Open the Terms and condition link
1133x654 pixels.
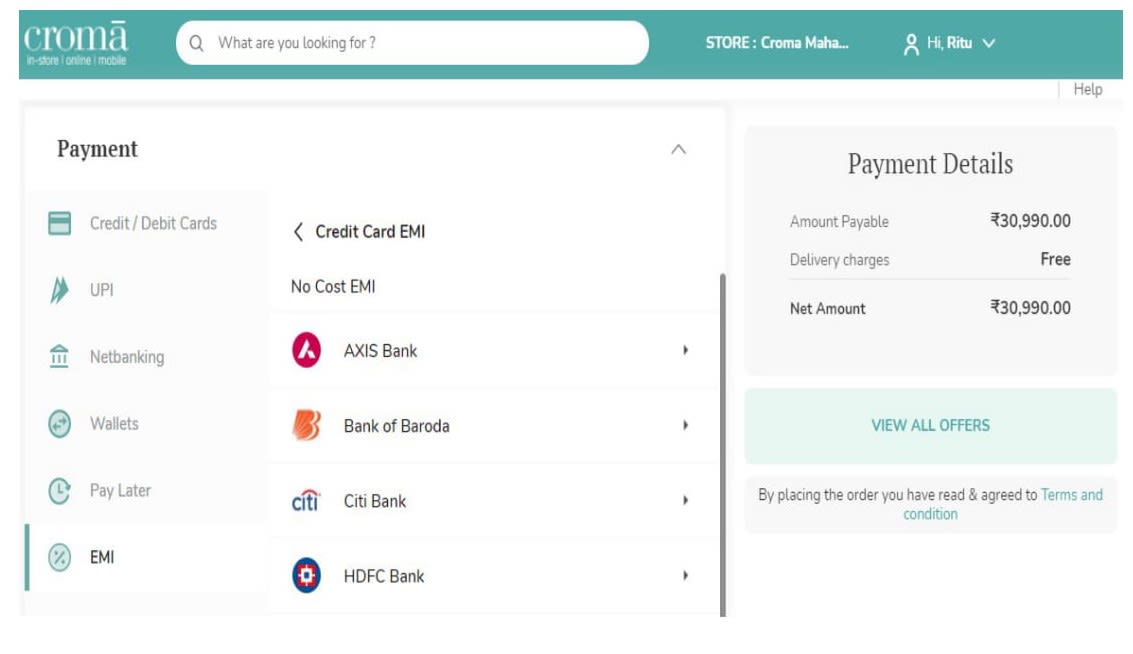coord(1003,504)
